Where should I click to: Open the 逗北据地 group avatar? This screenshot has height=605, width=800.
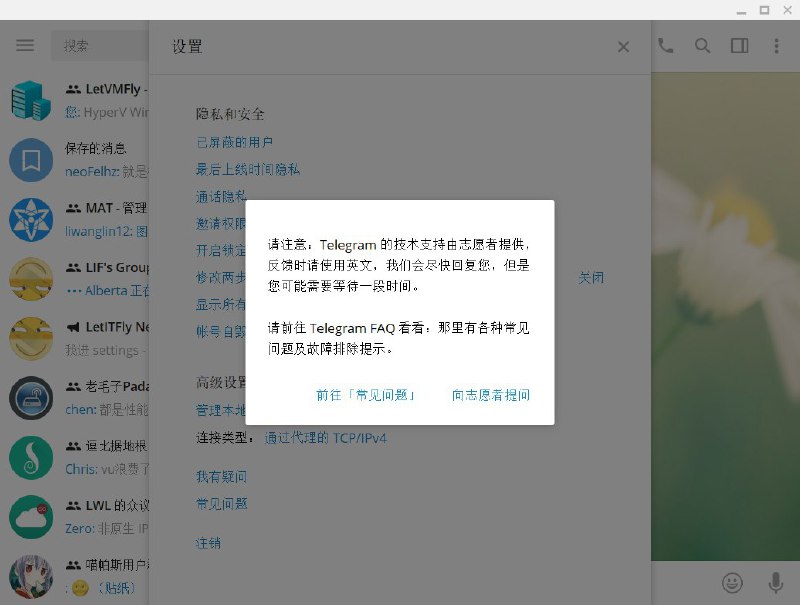(31, 458)
